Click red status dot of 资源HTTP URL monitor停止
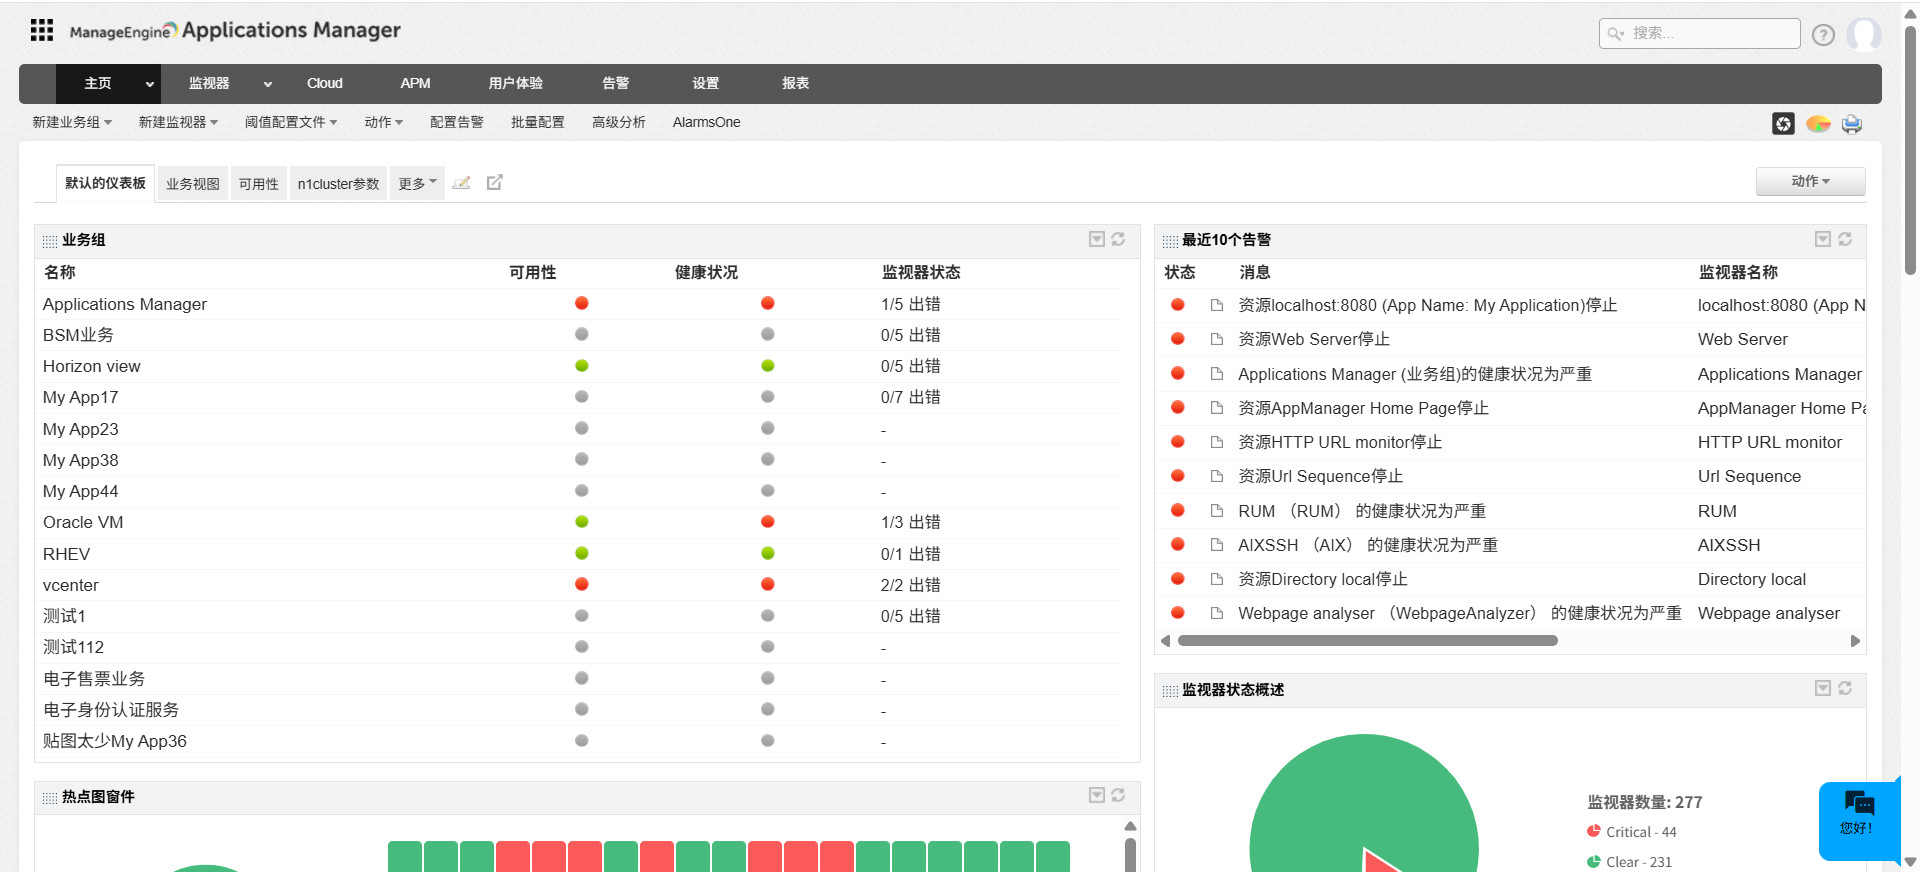 pos(1178,441)
